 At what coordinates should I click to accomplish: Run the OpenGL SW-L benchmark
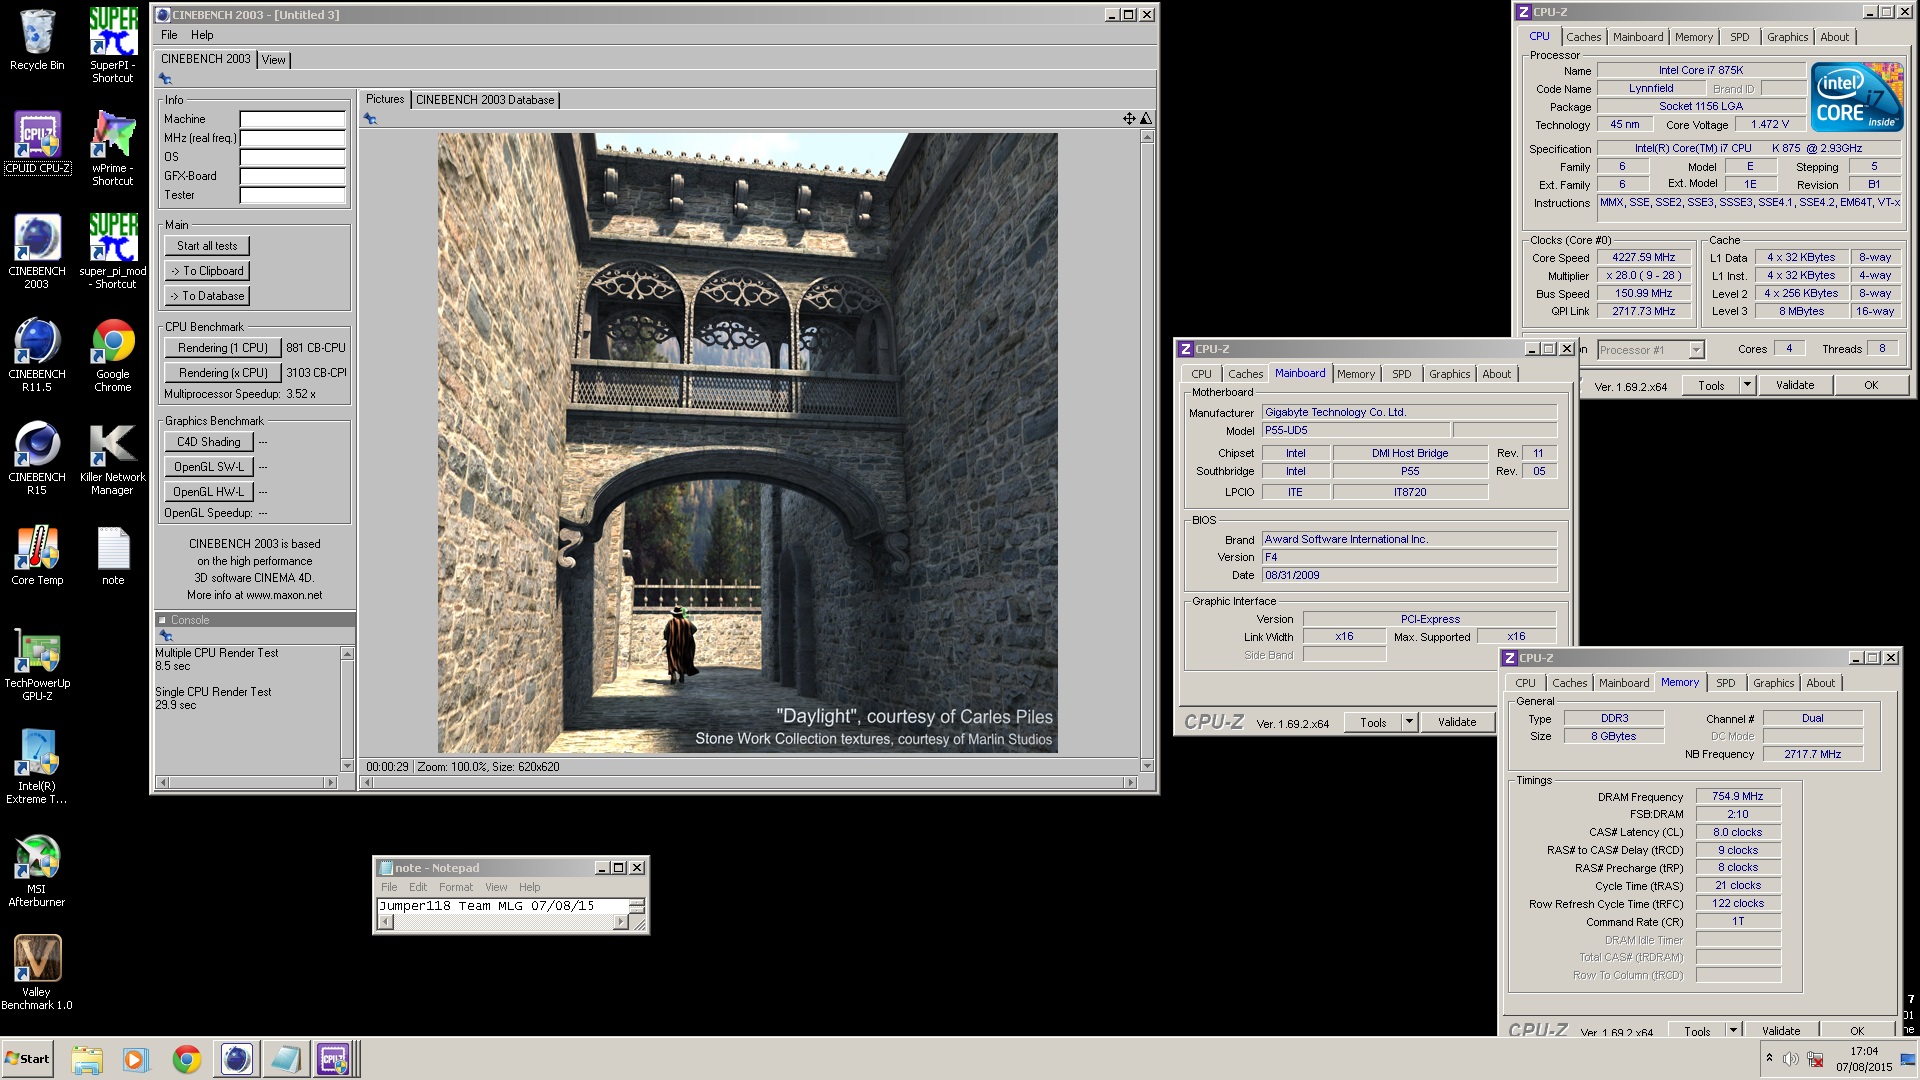209,467
